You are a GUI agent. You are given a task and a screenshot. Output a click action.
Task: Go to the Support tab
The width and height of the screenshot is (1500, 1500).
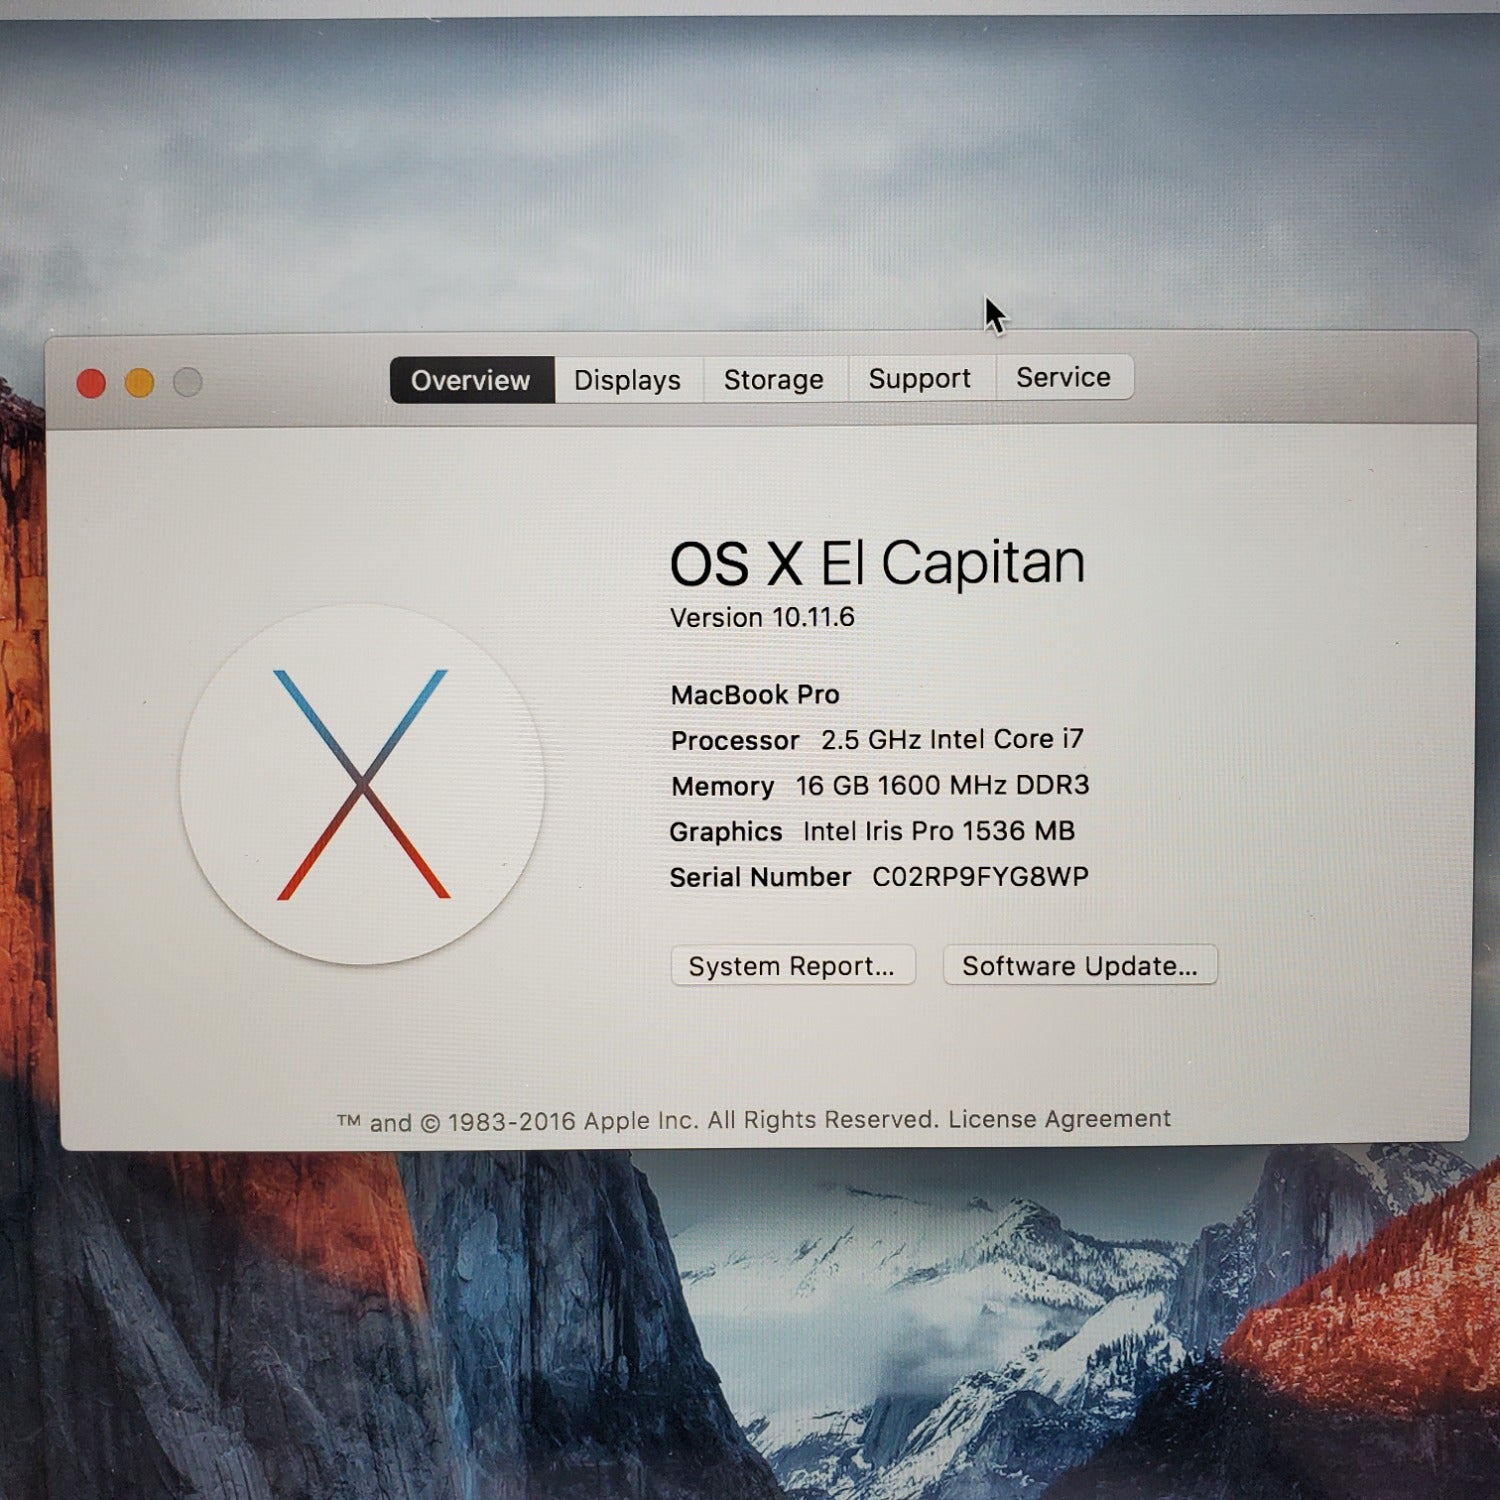(919, 378)
